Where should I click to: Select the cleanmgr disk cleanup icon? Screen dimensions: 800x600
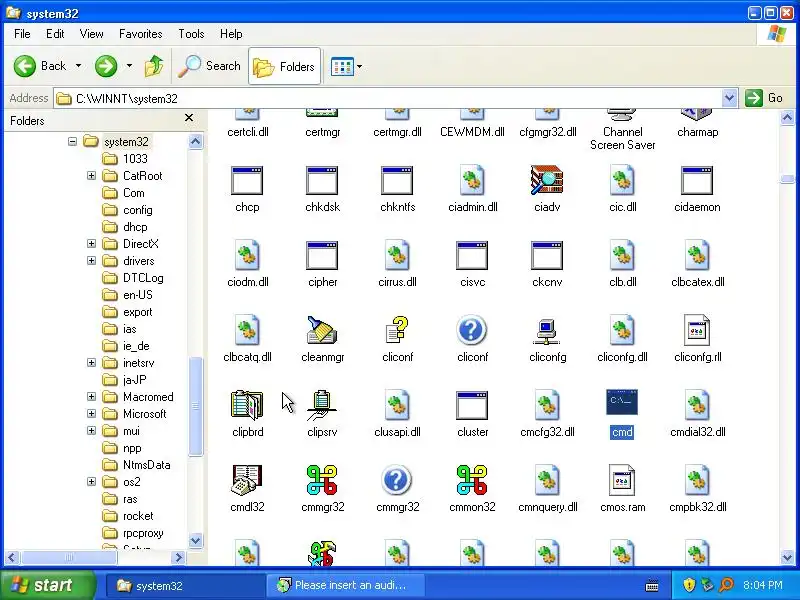pyautogui.click(x=322, y=329)
